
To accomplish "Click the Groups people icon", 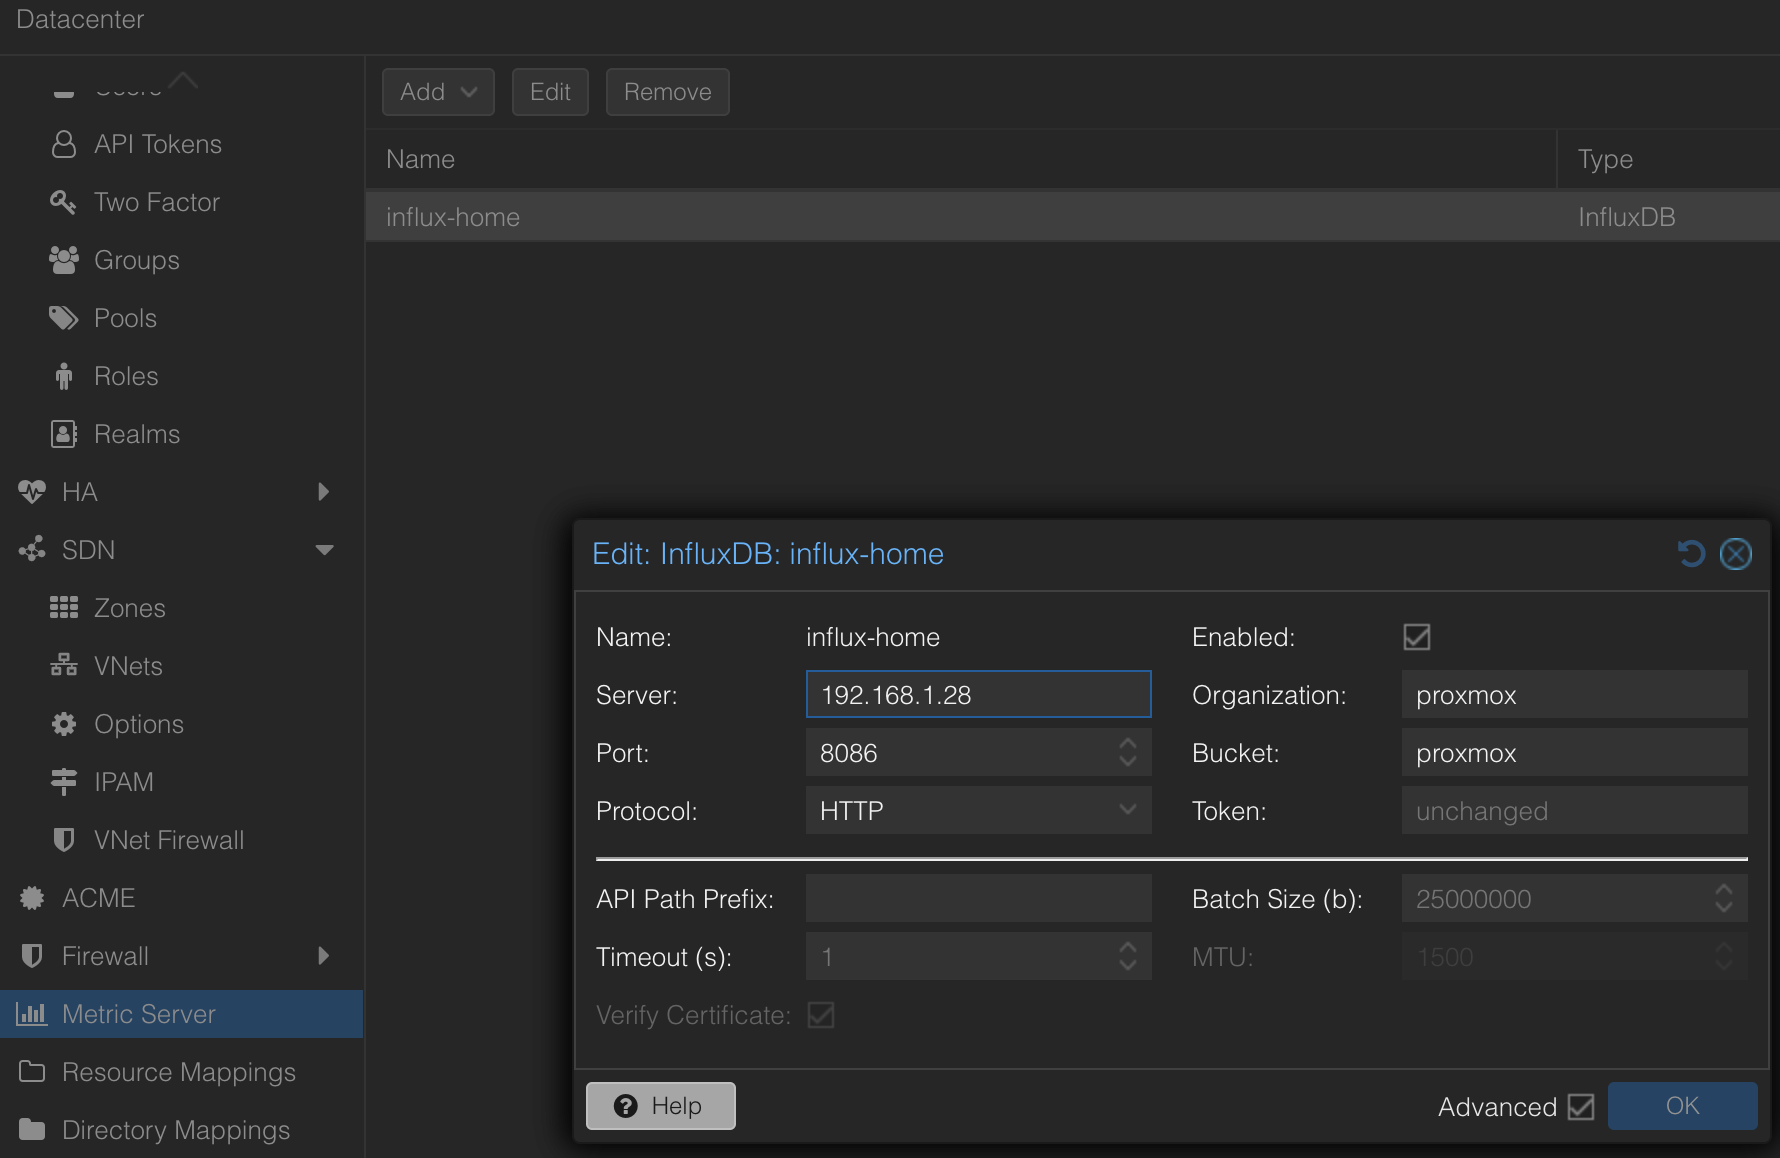I will tap(63, 260).
